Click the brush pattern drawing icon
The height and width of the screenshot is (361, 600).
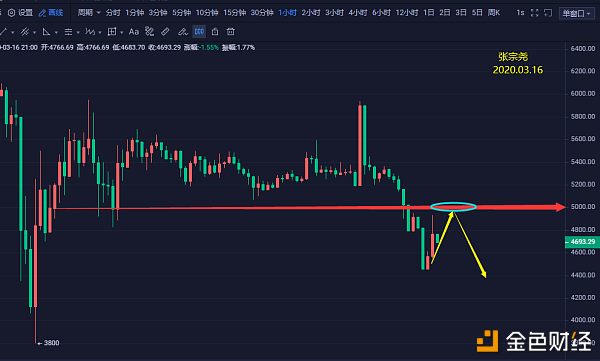click(150, 31)
